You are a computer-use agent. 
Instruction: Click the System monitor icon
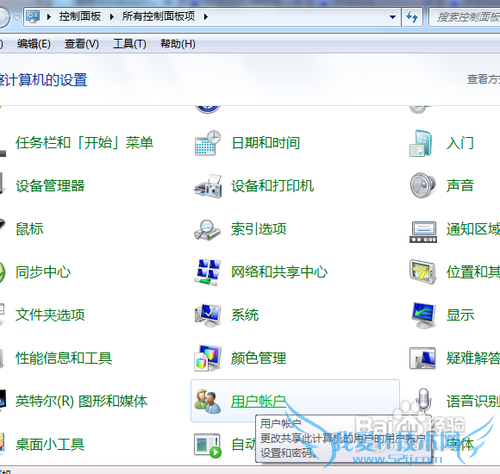tap(208, 315)
